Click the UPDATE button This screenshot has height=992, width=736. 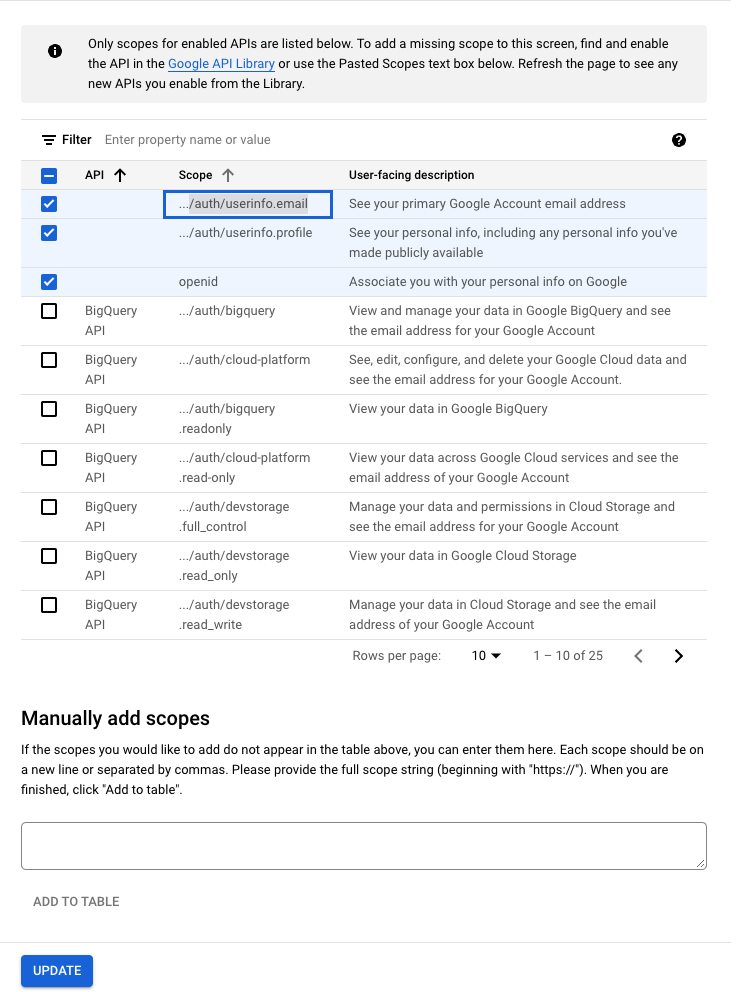tap(56, 970)
